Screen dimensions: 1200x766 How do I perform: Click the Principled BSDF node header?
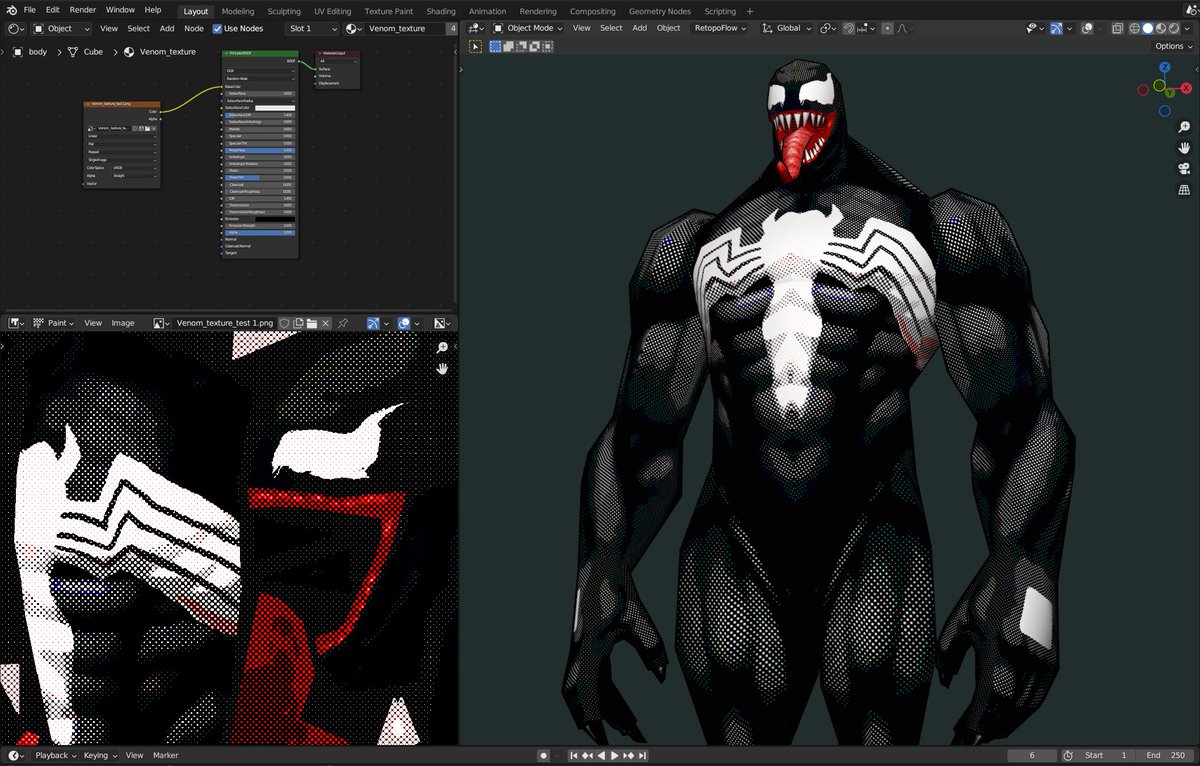coord(260,54)
